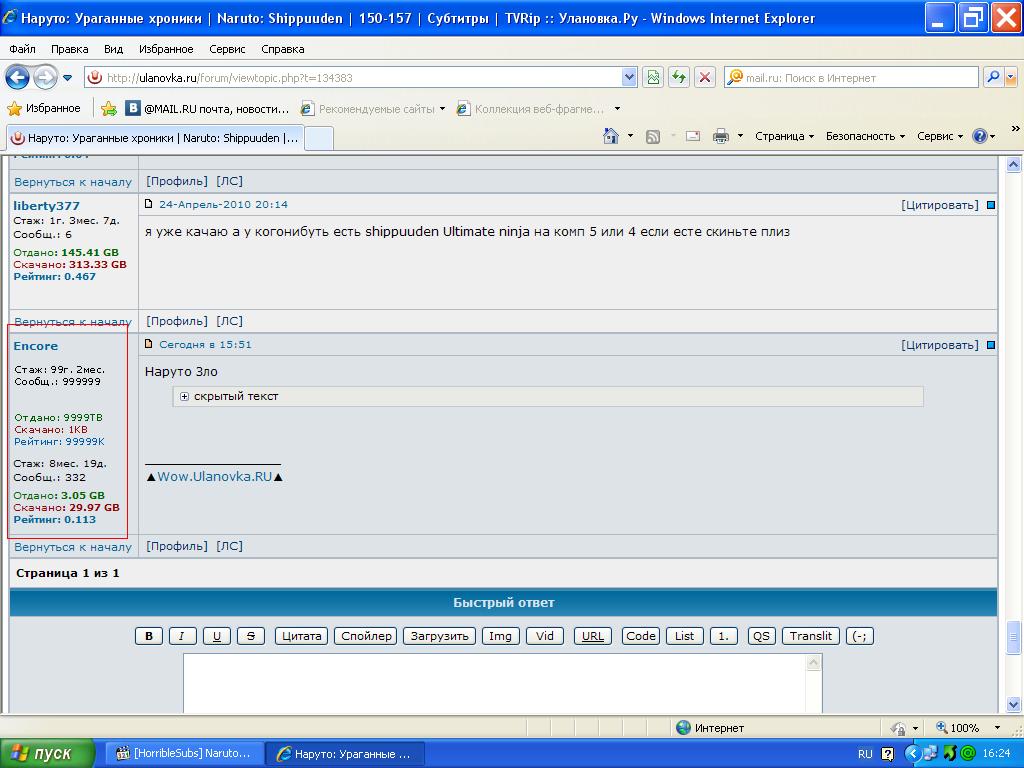1024x768 pixels.
Task: Toggle underline formatting in quick reply
Action: (216, 636)
